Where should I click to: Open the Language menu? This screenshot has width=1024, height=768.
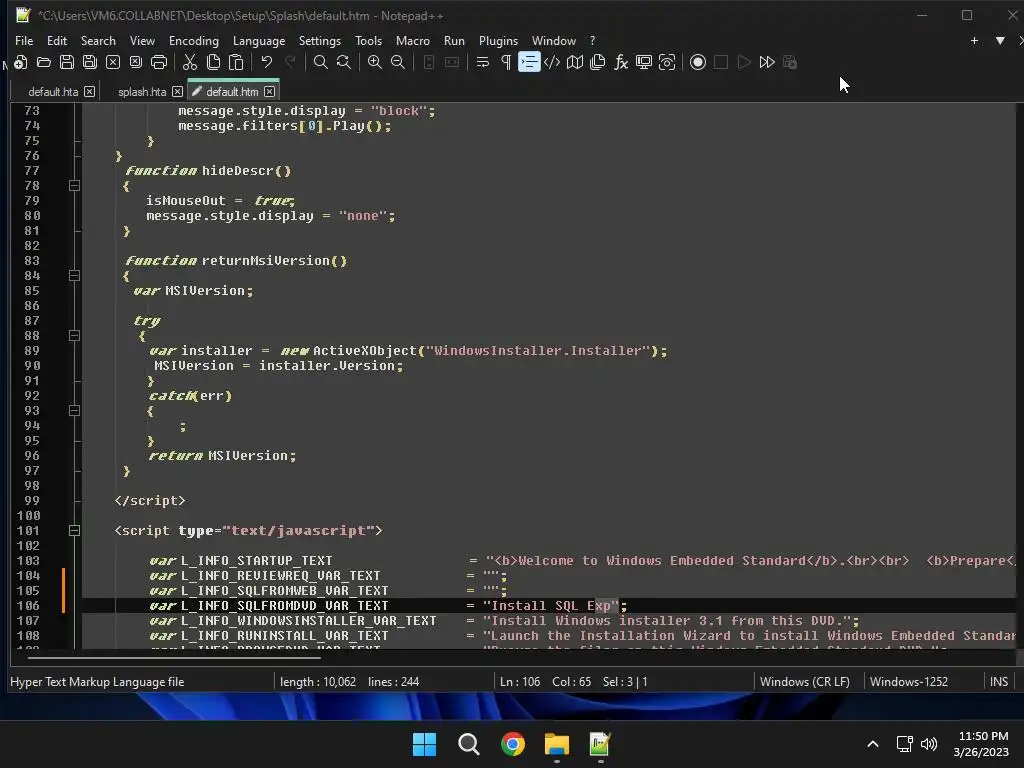(259, 40)
